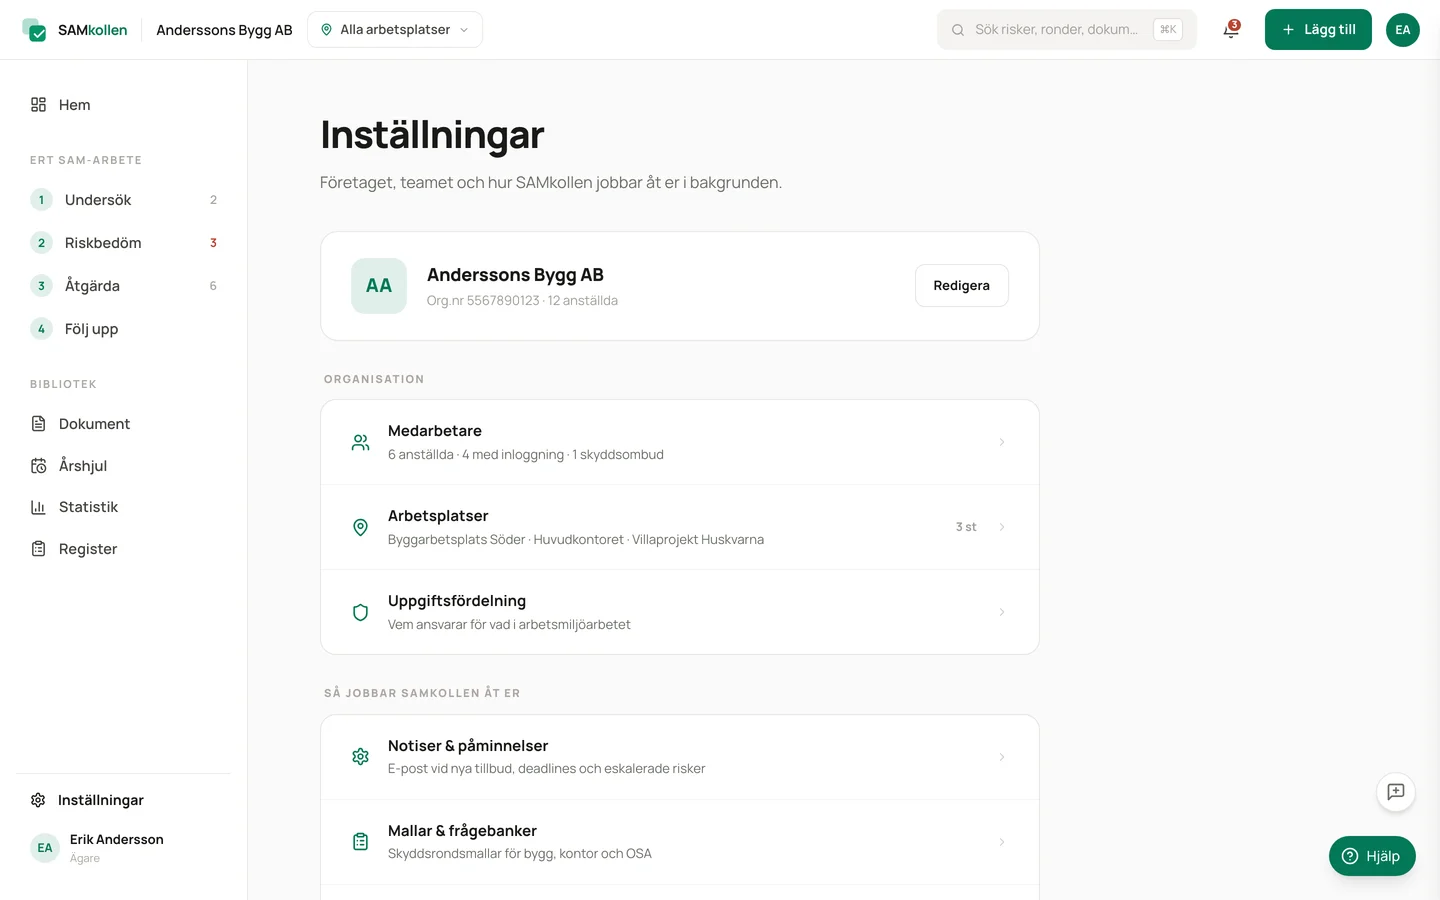Viewport: 1440px width, 900px height.
Task: Click the step 3 circle for Åtgärda
Action: coord(41,286)
